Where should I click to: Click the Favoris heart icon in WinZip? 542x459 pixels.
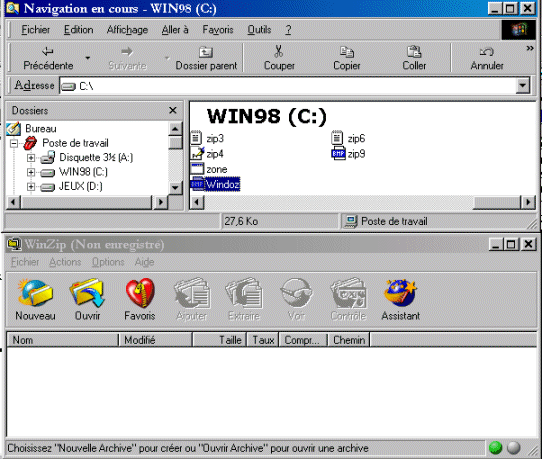(x=140, y=293)
